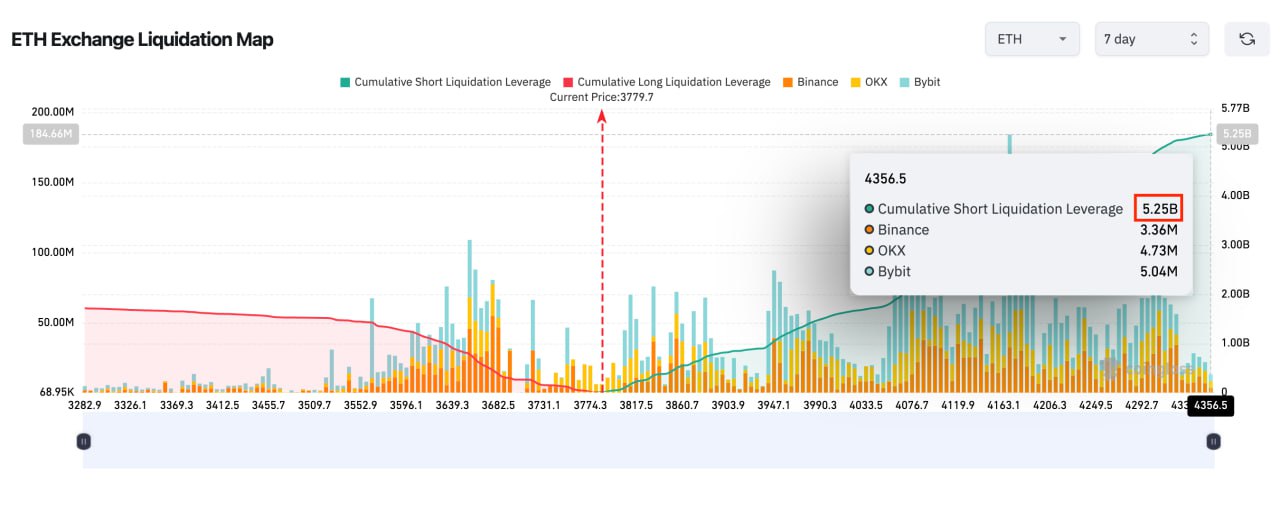
Task: Click the tooltip Bybit value 5.04M
Action: tap(1158, 272)
